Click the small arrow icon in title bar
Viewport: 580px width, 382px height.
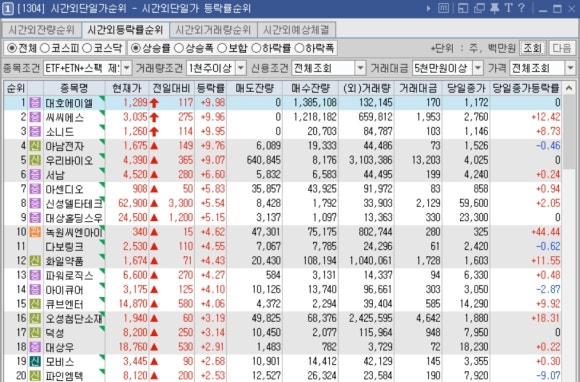[428, 8]
